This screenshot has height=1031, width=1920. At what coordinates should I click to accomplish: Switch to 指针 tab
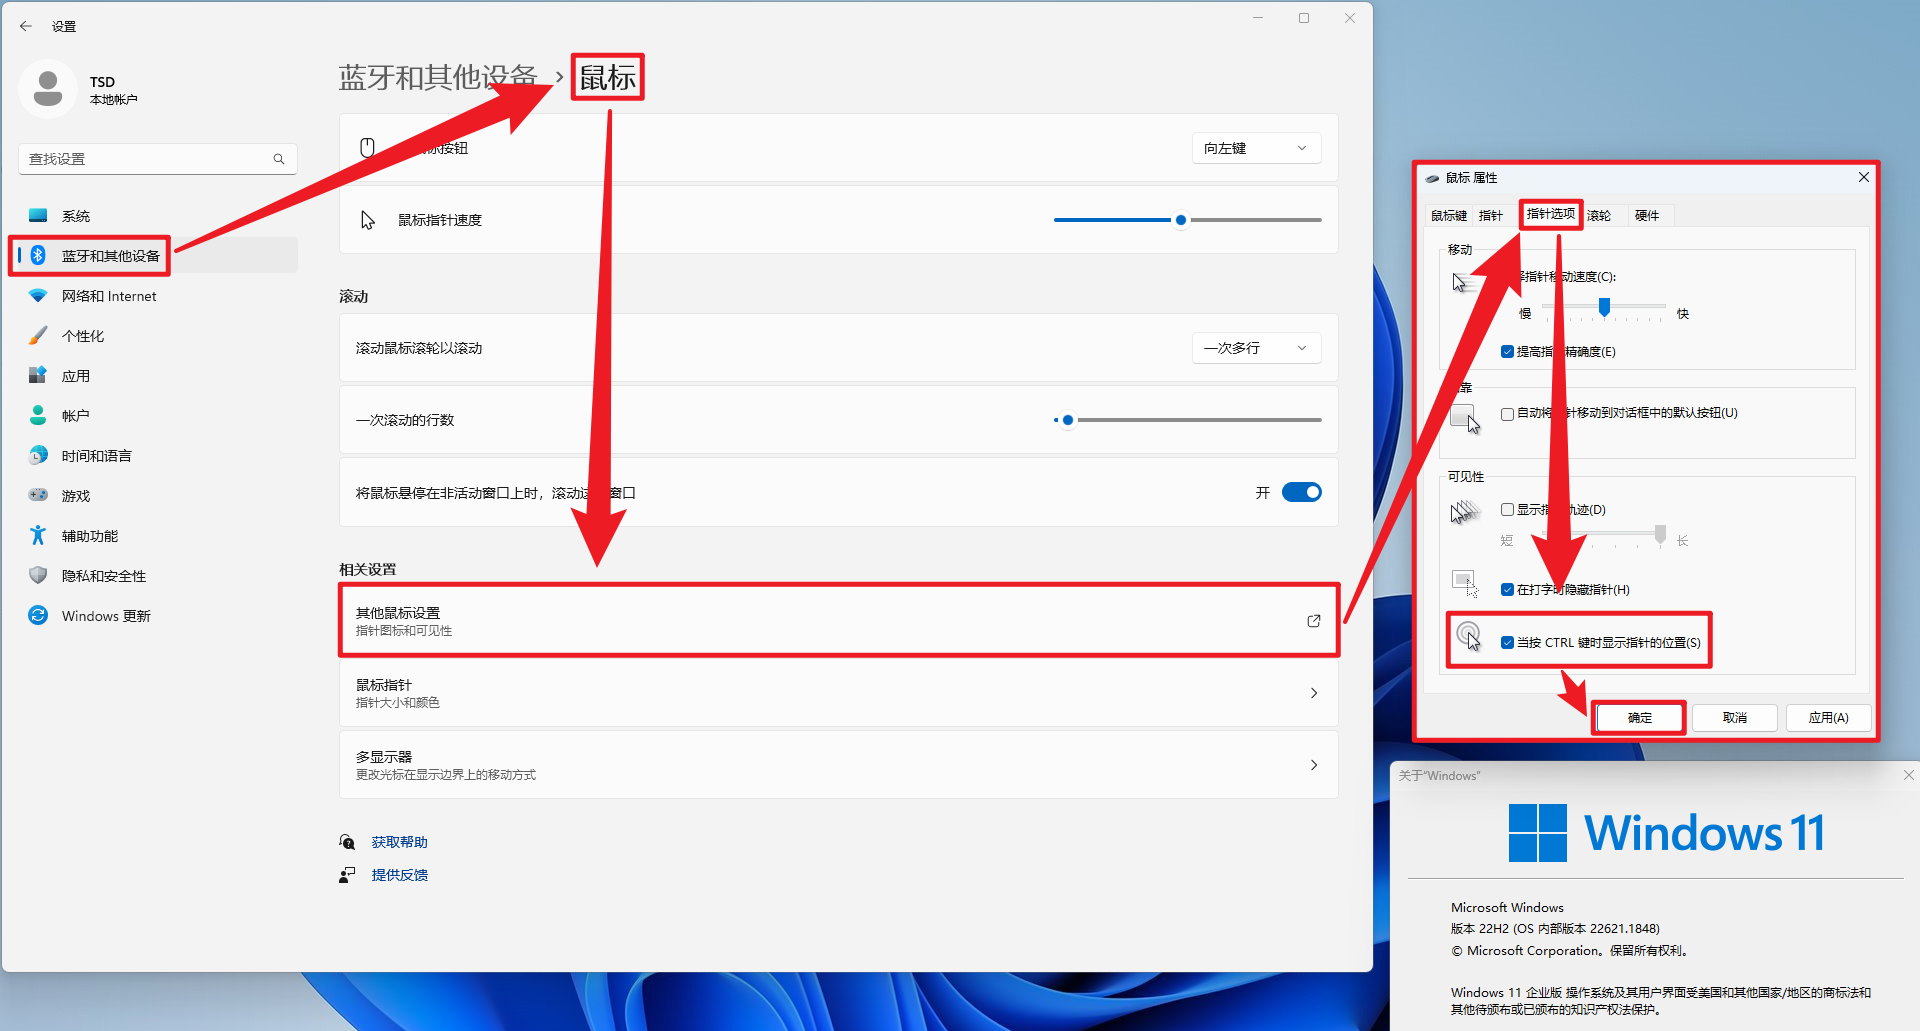pyautogui.click(x=1491, y=216)
